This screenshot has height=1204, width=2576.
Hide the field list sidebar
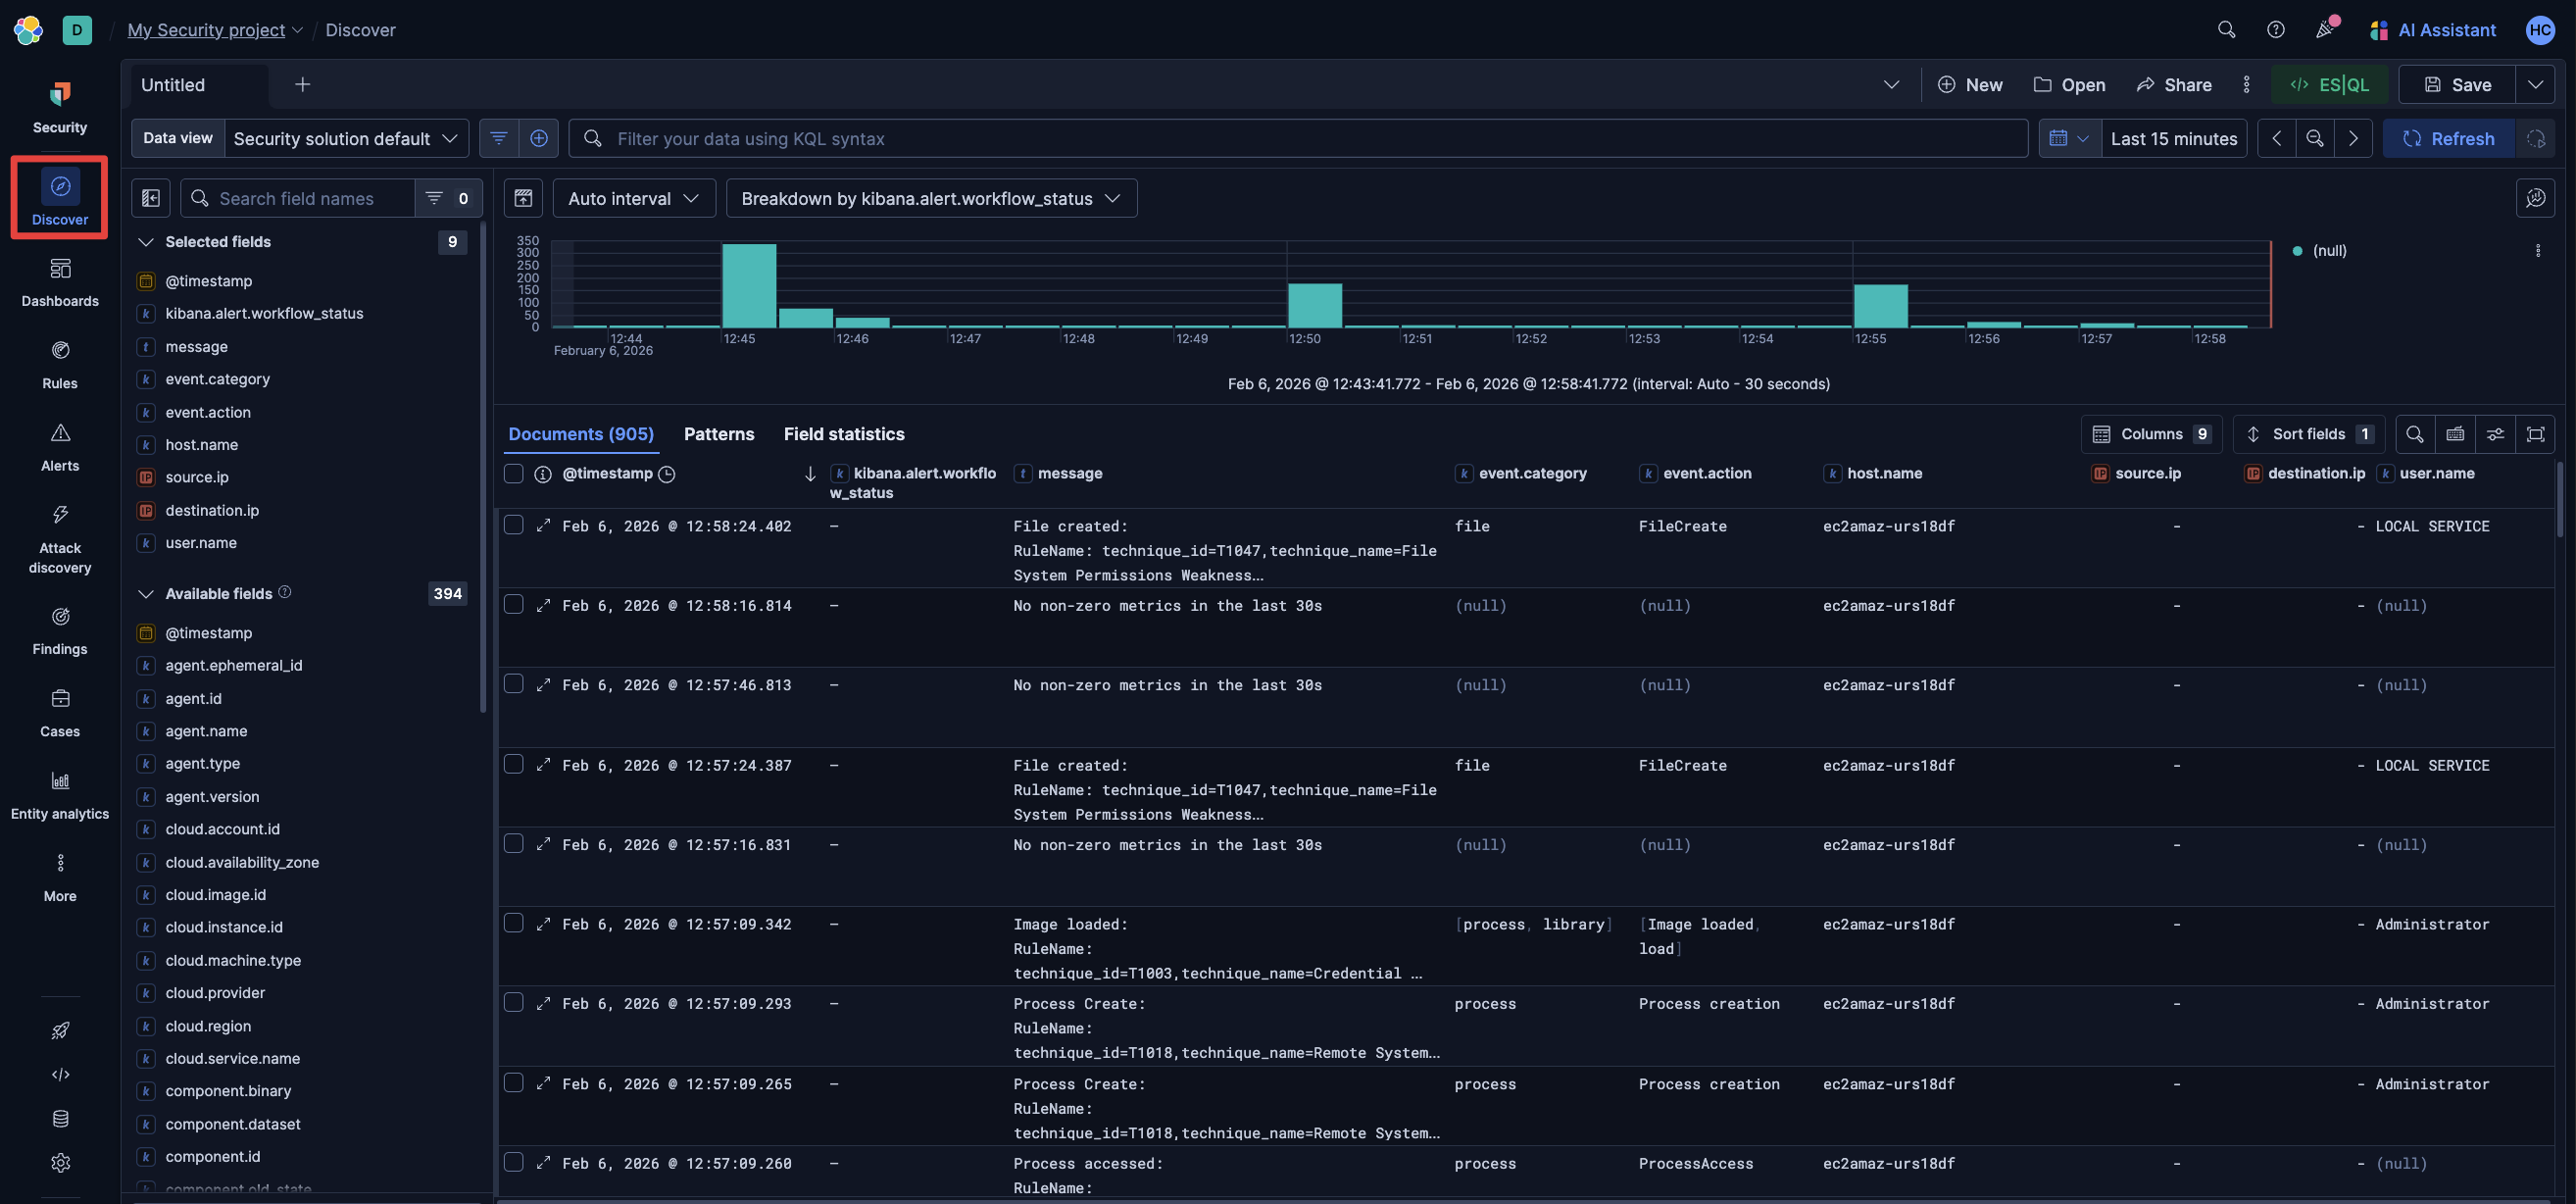151,198
